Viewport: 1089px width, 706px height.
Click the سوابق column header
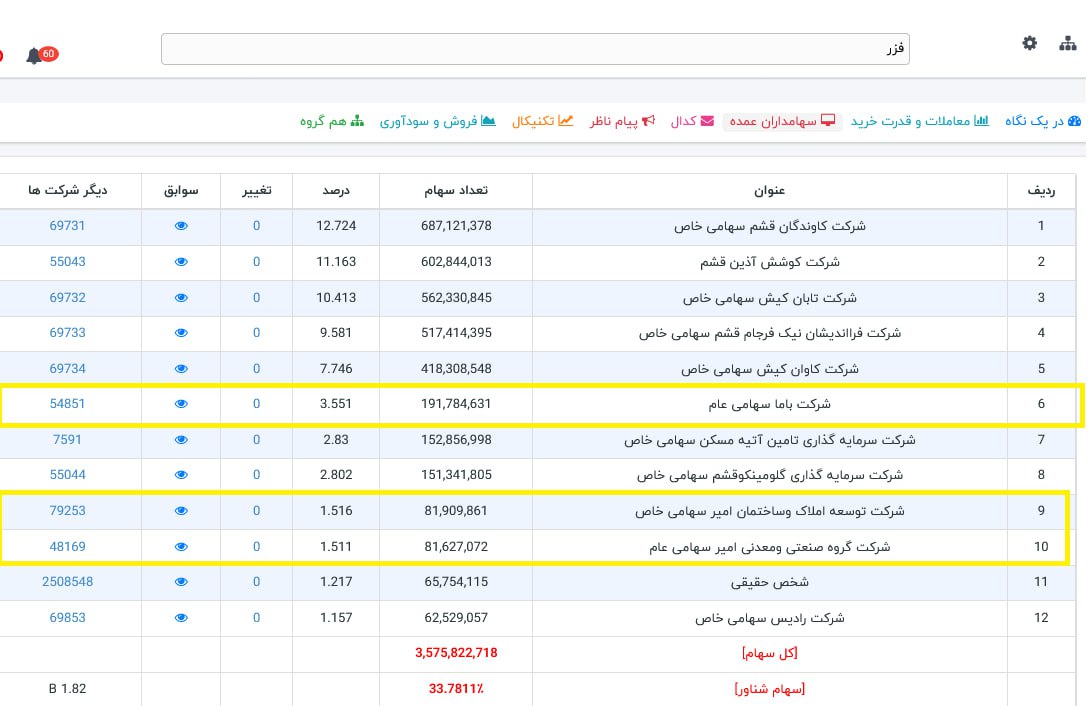point(181,190)
